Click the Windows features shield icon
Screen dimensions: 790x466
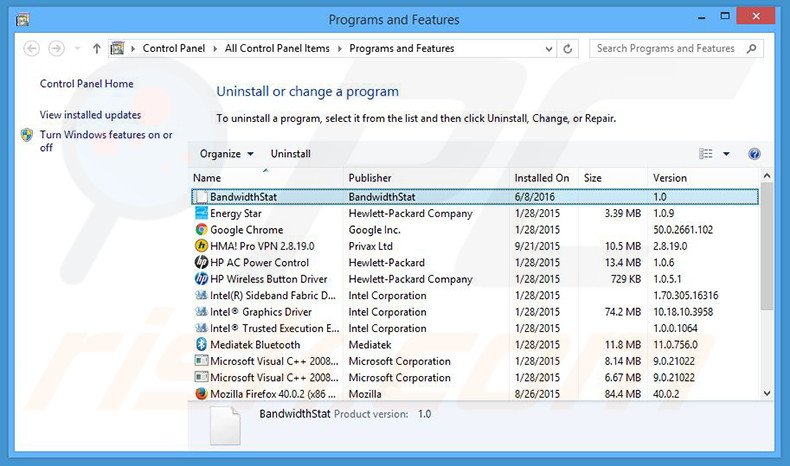27,135
